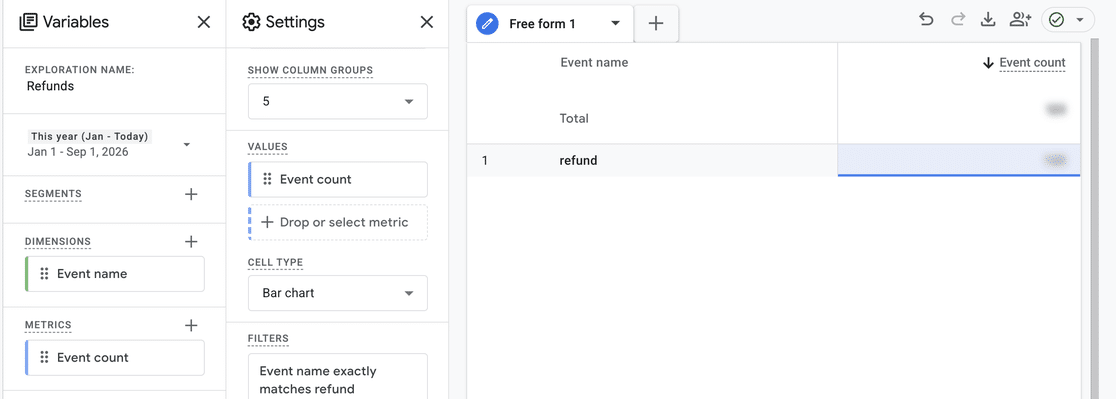Click Drop or select metric box
Screen dimensions: 1116x399
point(338,222)
